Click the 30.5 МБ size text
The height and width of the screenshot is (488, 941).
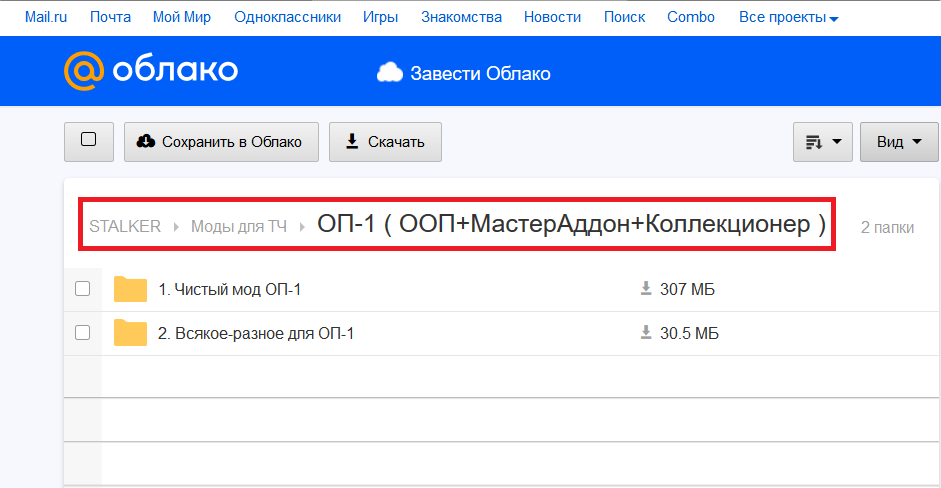[689, 333]
